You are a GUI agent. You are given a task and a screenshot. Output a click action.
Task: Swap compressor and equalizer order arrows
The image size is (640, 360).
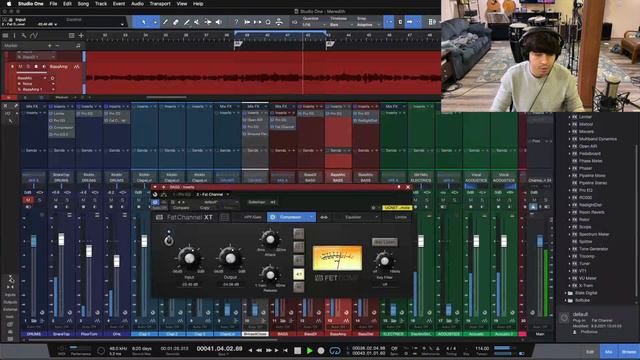point(324,217)
